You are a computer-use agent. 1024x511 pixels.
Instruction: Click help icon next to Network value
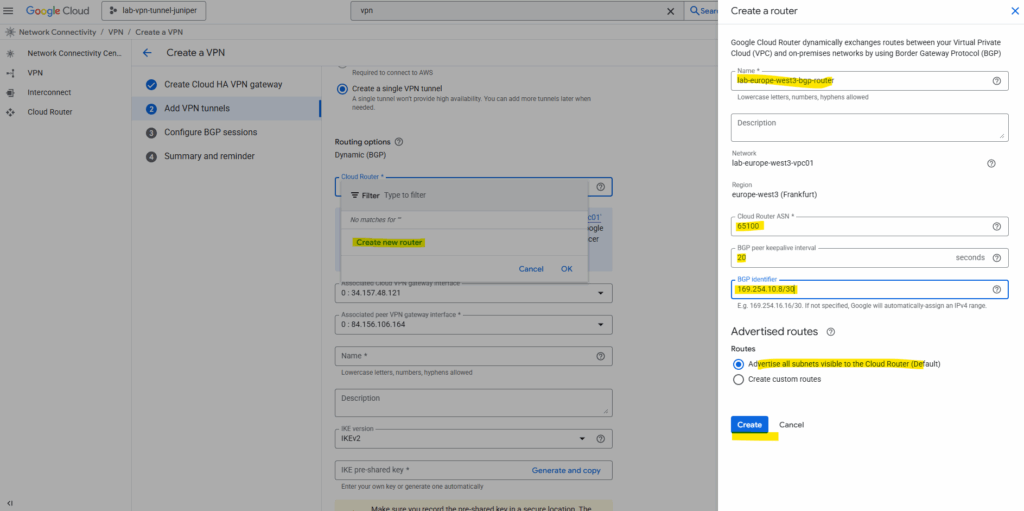tap(991, 163)
